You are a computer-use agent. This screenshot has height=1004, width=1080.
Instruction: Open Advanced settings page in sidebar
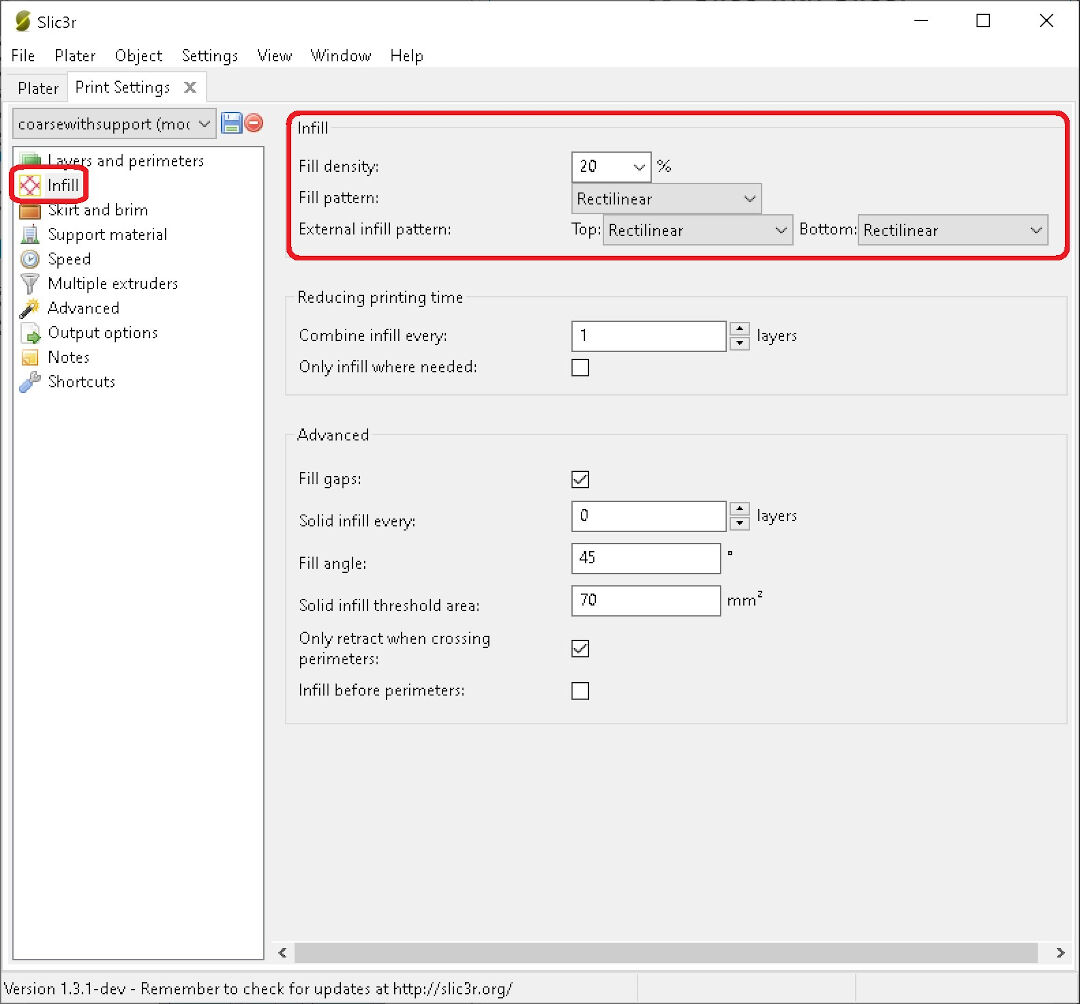click(83, 308)
